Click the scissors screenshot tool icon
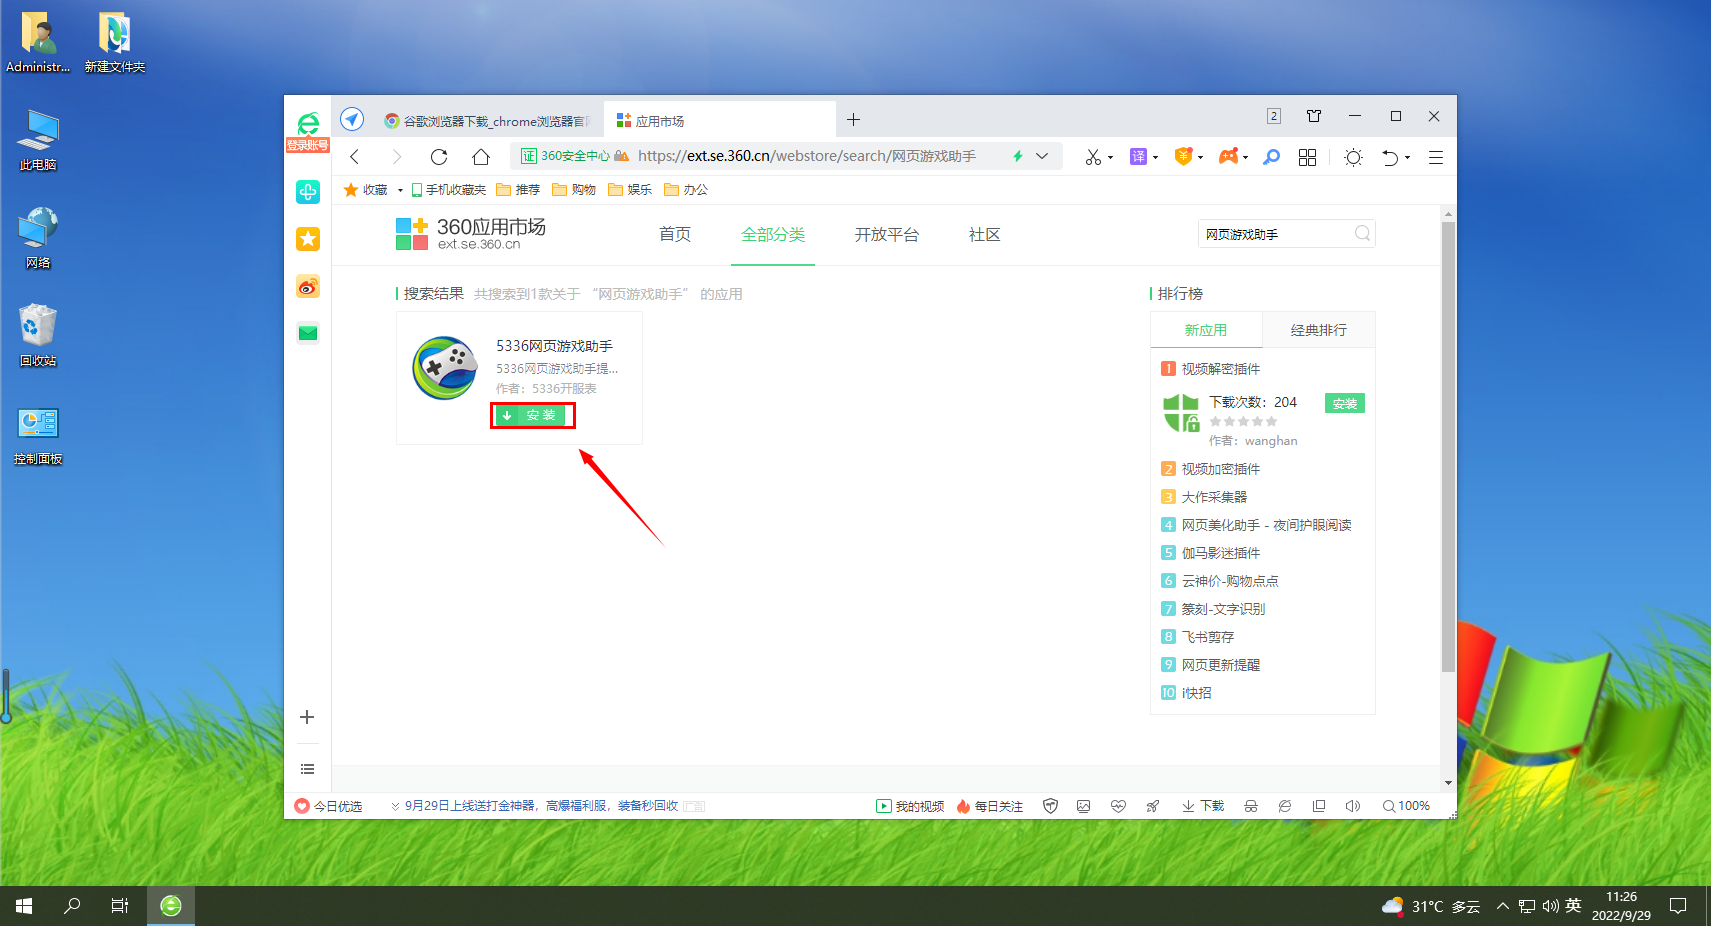The width and height of the screenshot is (1711, 926). point(1093,157)
